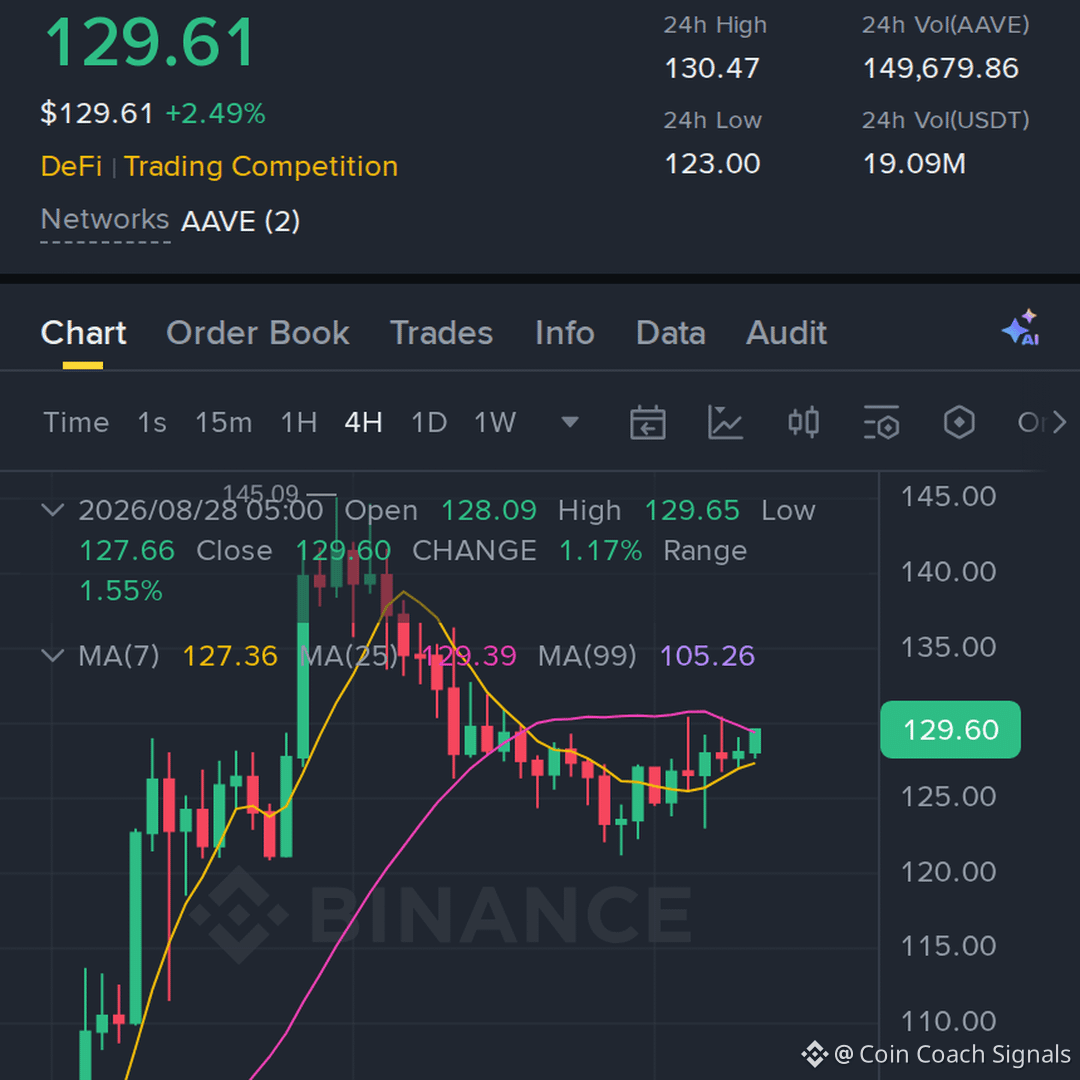Click the 24h High value 130.47
Viewport: 1080px width, 1080px height.
coord(712,68)
